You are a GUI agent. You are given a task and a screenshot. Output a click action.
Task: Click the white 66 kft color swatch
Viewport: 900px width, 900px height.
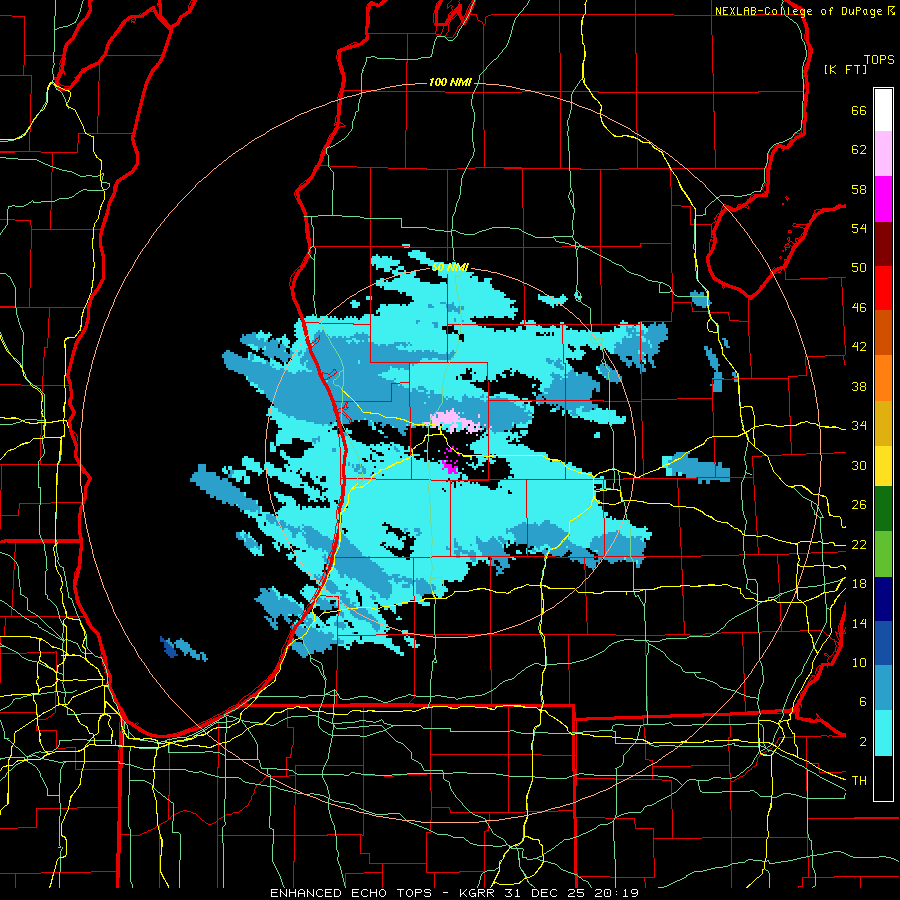click(x=883, y=110)
